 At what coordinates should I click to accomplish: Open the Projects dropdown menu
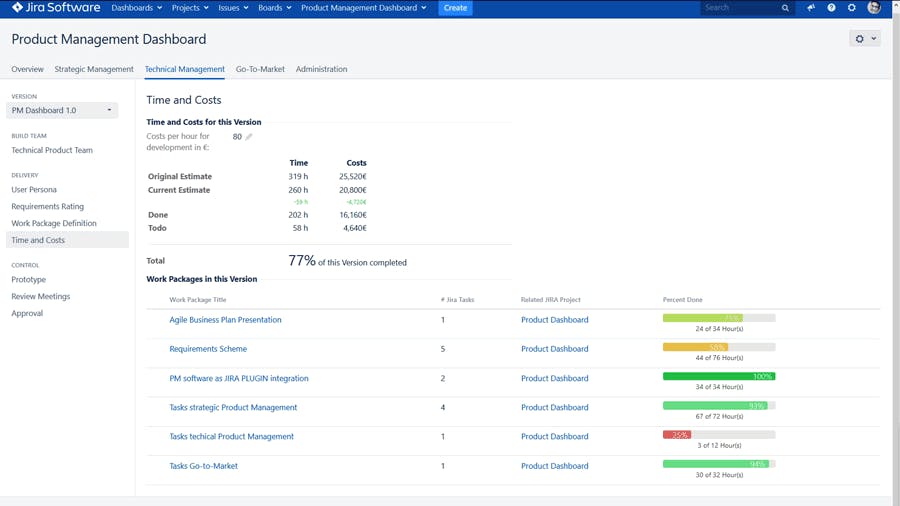(190, 8)
